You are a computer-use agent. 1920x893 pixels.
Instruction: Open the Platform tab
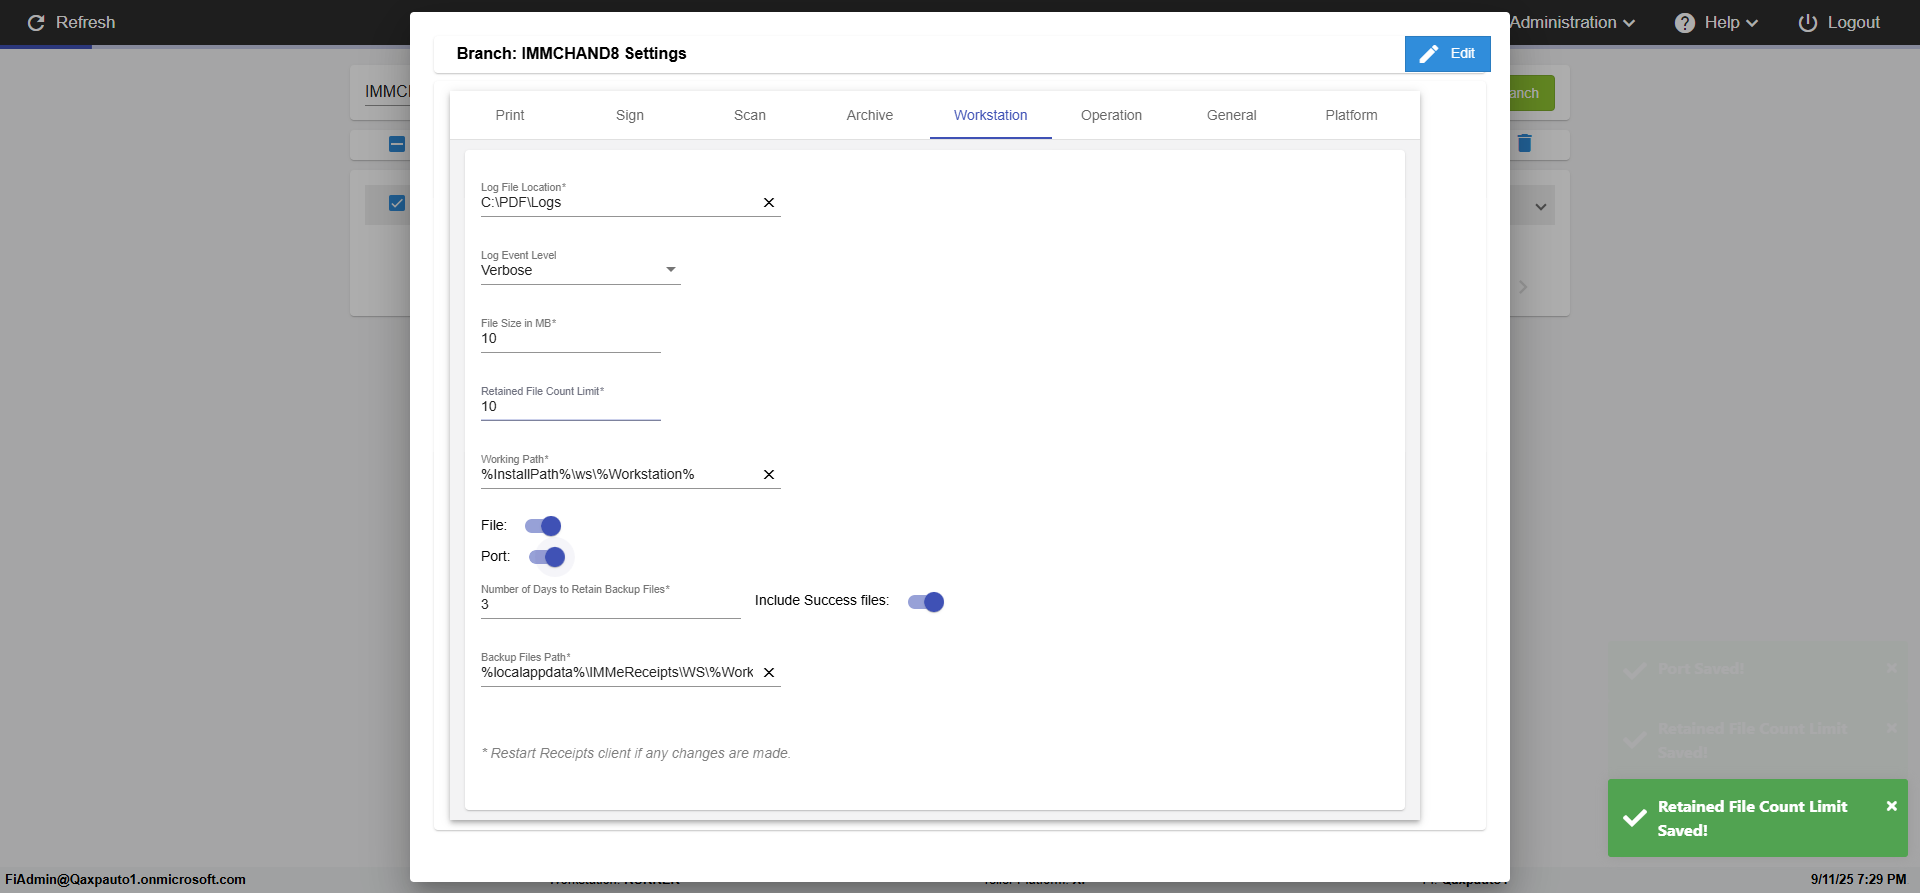1351,115
